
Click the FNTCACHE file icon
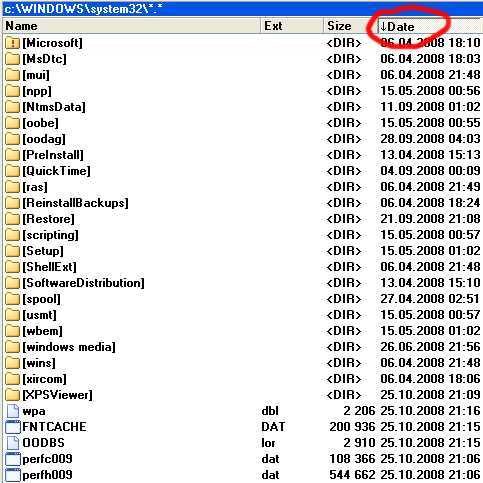[x=13, y=427]
